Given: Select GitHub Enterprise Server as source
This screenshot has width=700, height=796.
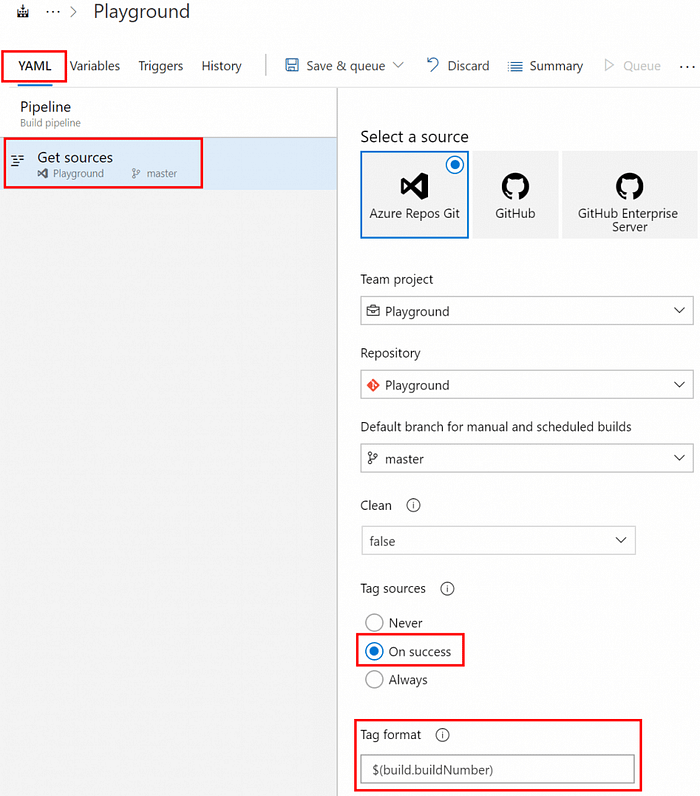Looking at the screenshot, I should [x=629, y=194].
